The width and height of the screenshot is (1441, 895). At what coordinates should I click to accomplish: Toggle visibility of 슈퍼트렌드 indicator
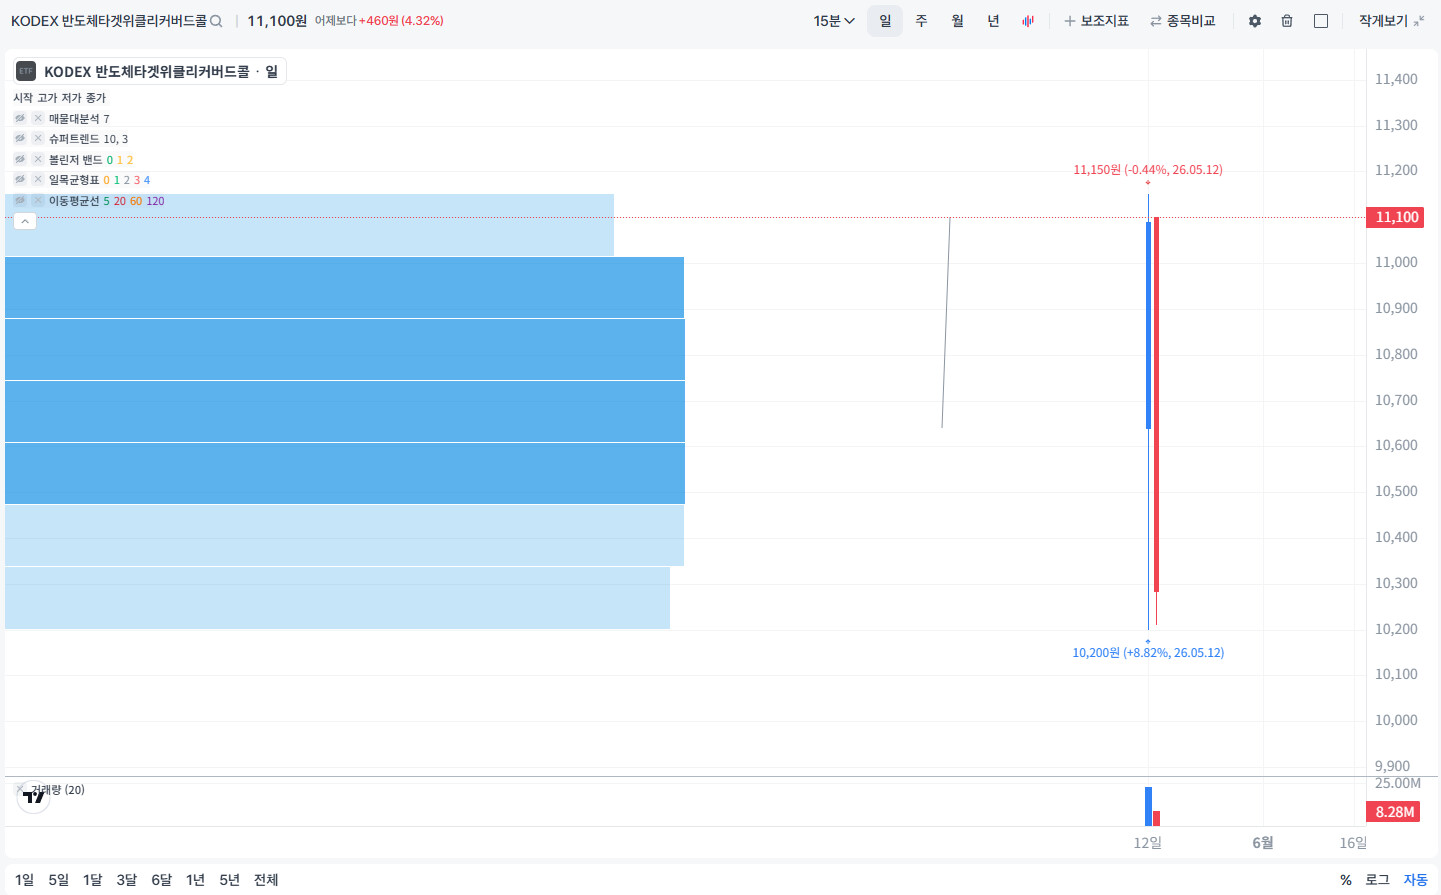(20, 139)
